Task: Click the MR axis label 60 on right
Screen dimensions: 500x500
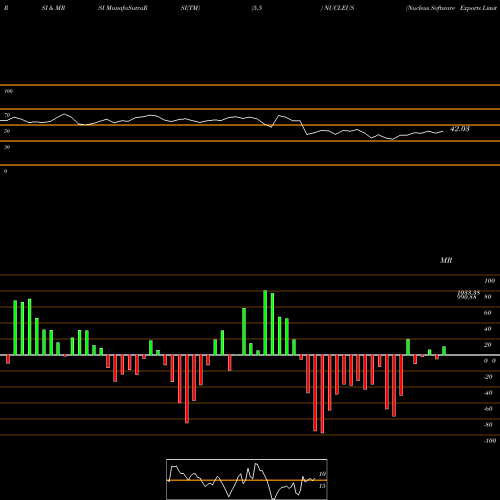Action: [x=488, y=313]
